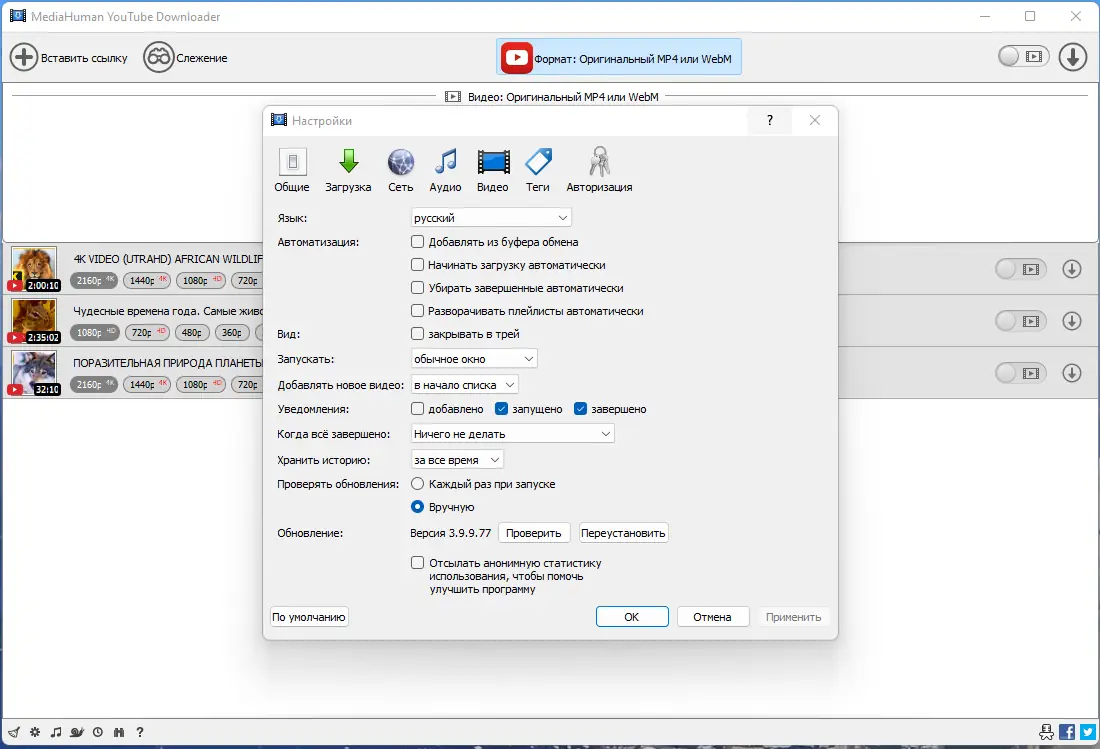The height and width of the screenshot is (749, 1100).
Task: Switch to the Авторизация settings tab
Action: tap(599, 170)
